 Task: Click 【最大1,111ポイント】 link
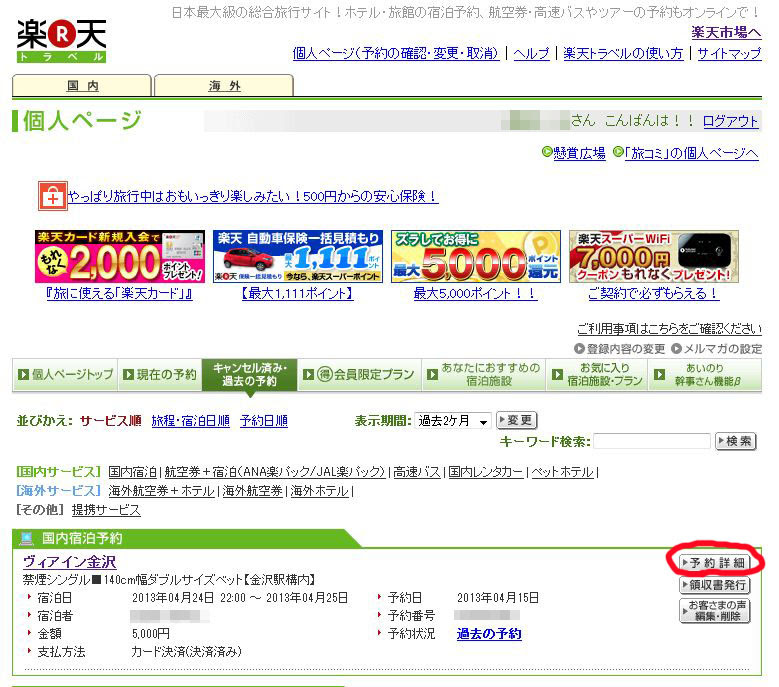point(297,293)
